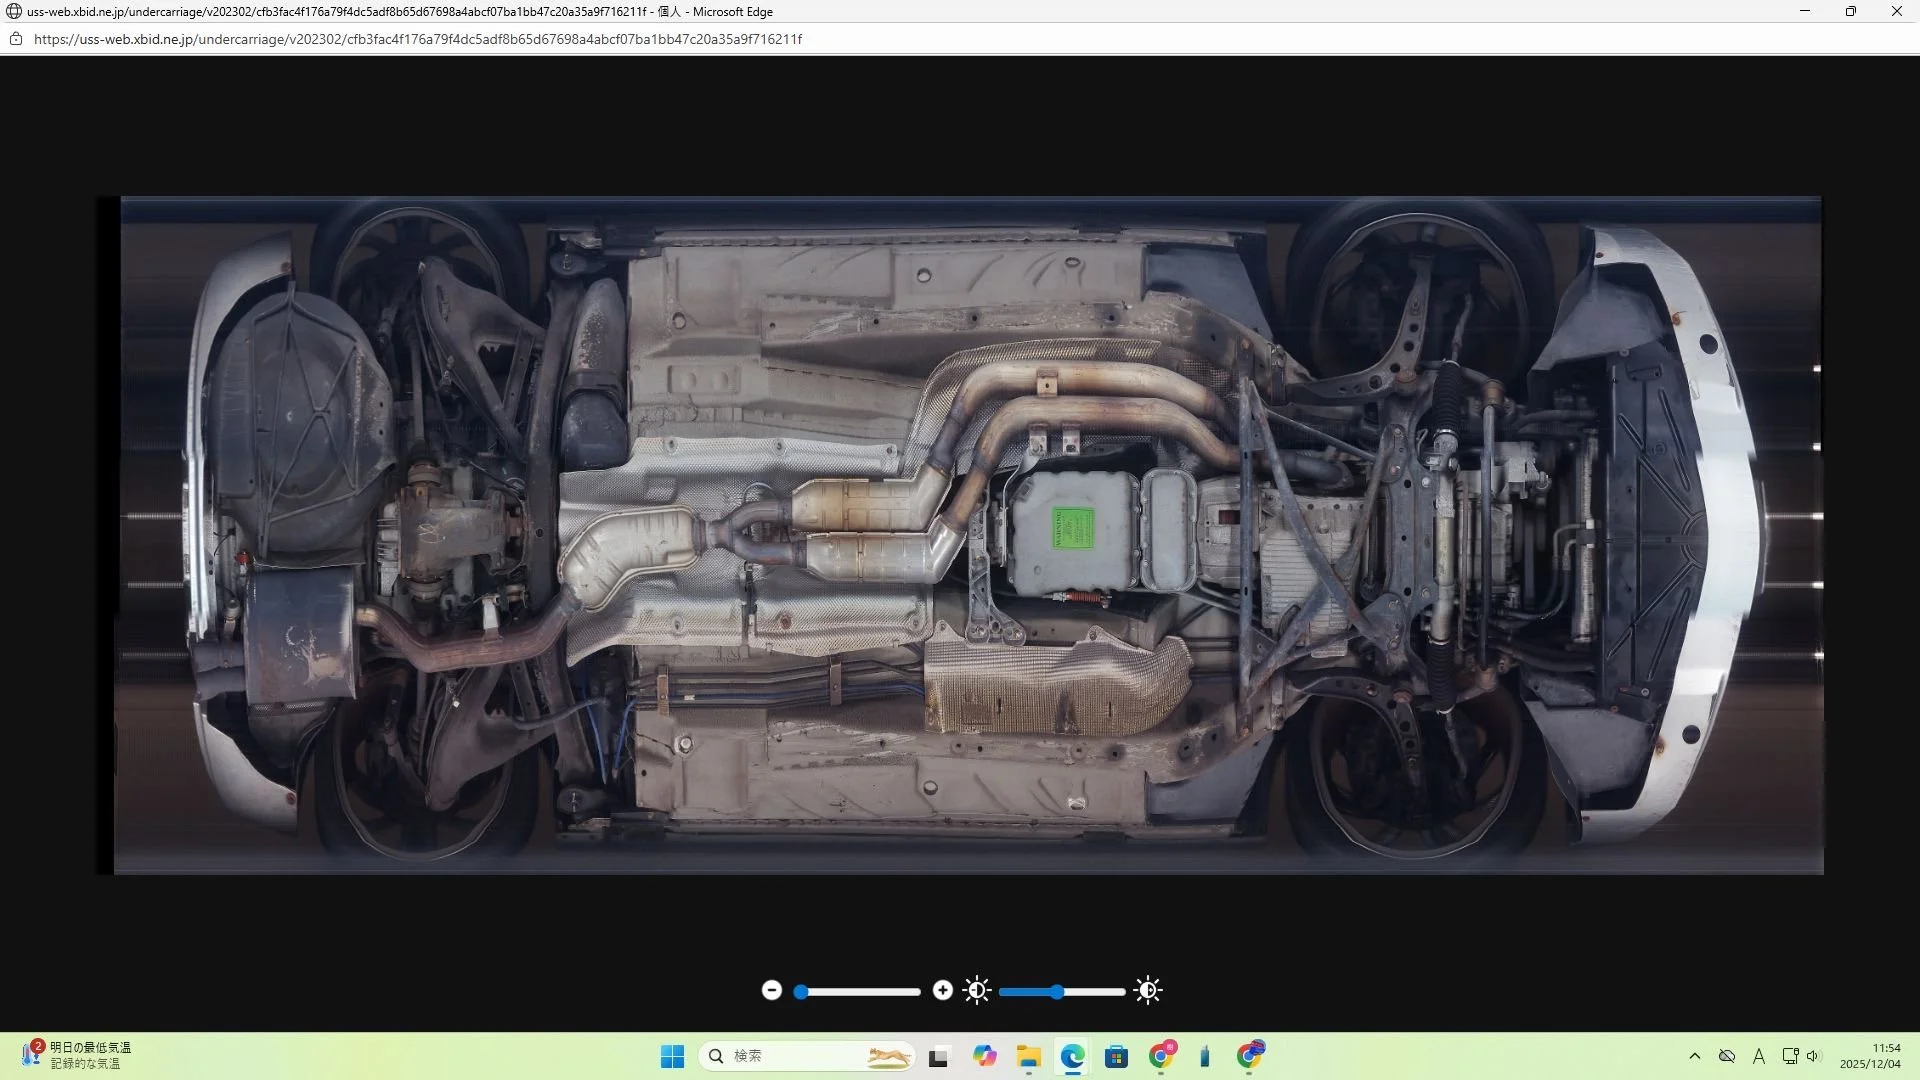Click the zoom level slider track
The width and height of the screenshot is (1920, 1080).
click(860, 992)
